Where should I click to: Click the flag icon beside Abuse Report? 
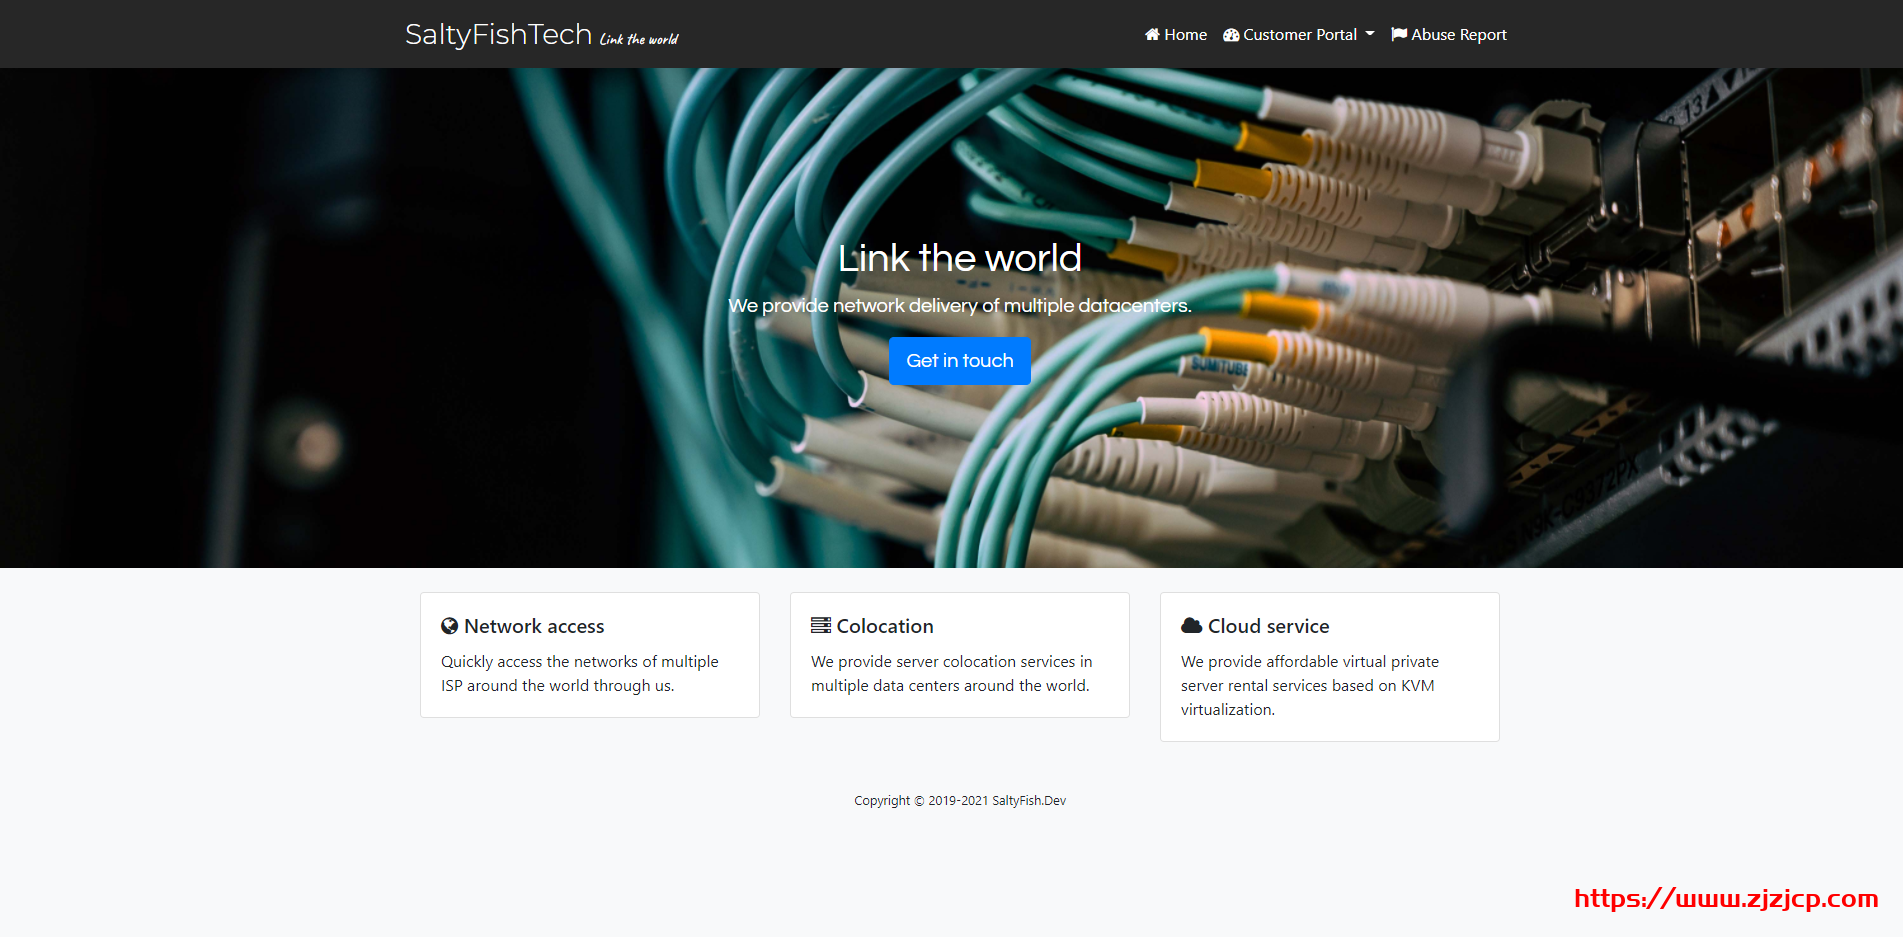1399,34
